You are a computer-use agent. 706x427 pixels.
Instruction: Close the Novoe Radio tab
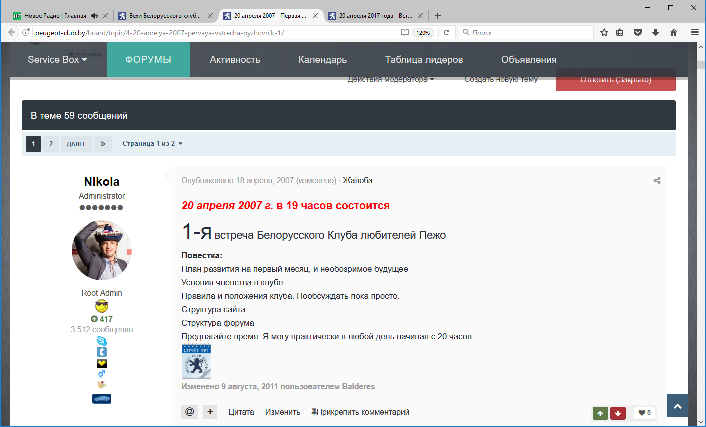click(105, 16)
